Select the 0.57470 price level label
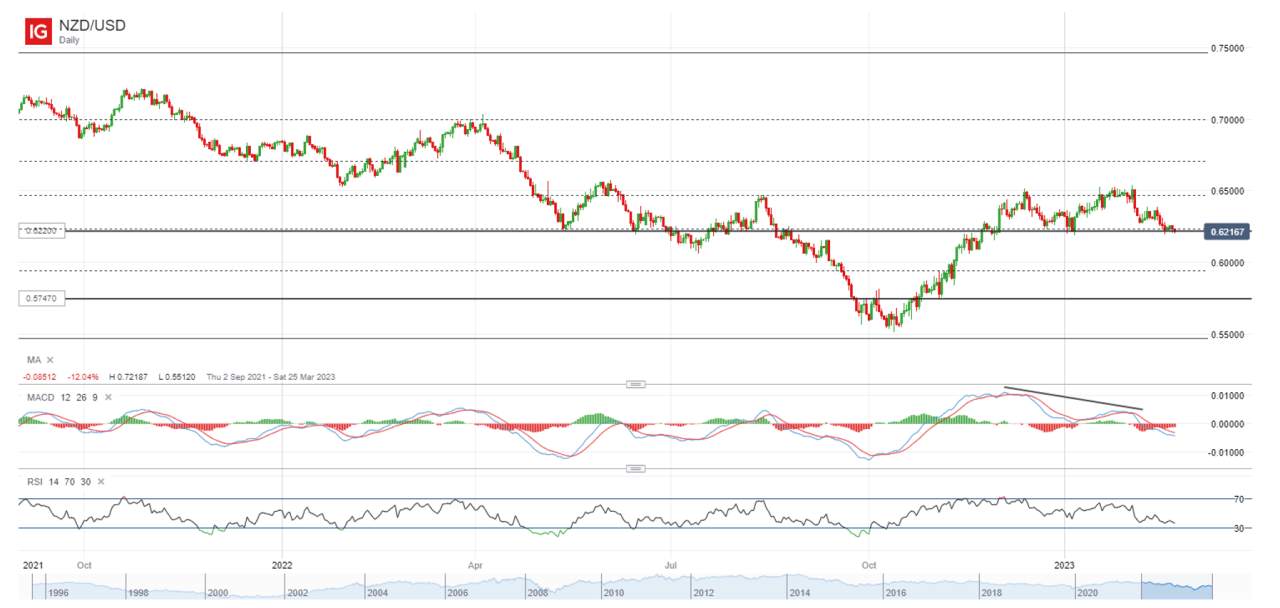Viewport: 1280px width, 608px height. [x=41, y=298]
